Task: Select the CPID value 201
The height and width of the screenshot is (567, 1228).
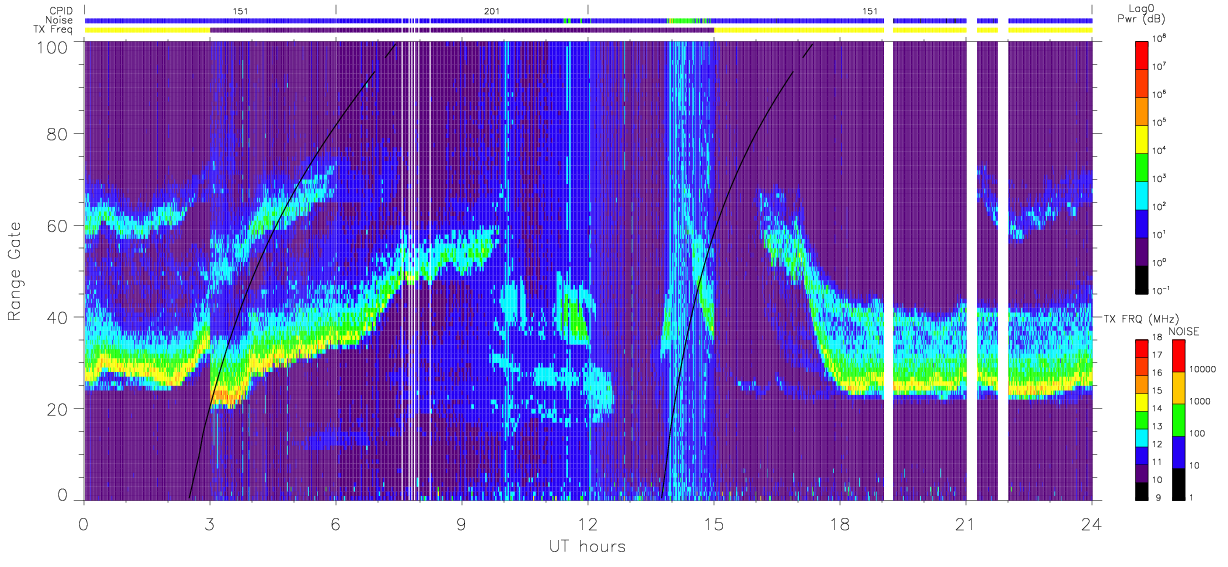Action: pos(492,11)
